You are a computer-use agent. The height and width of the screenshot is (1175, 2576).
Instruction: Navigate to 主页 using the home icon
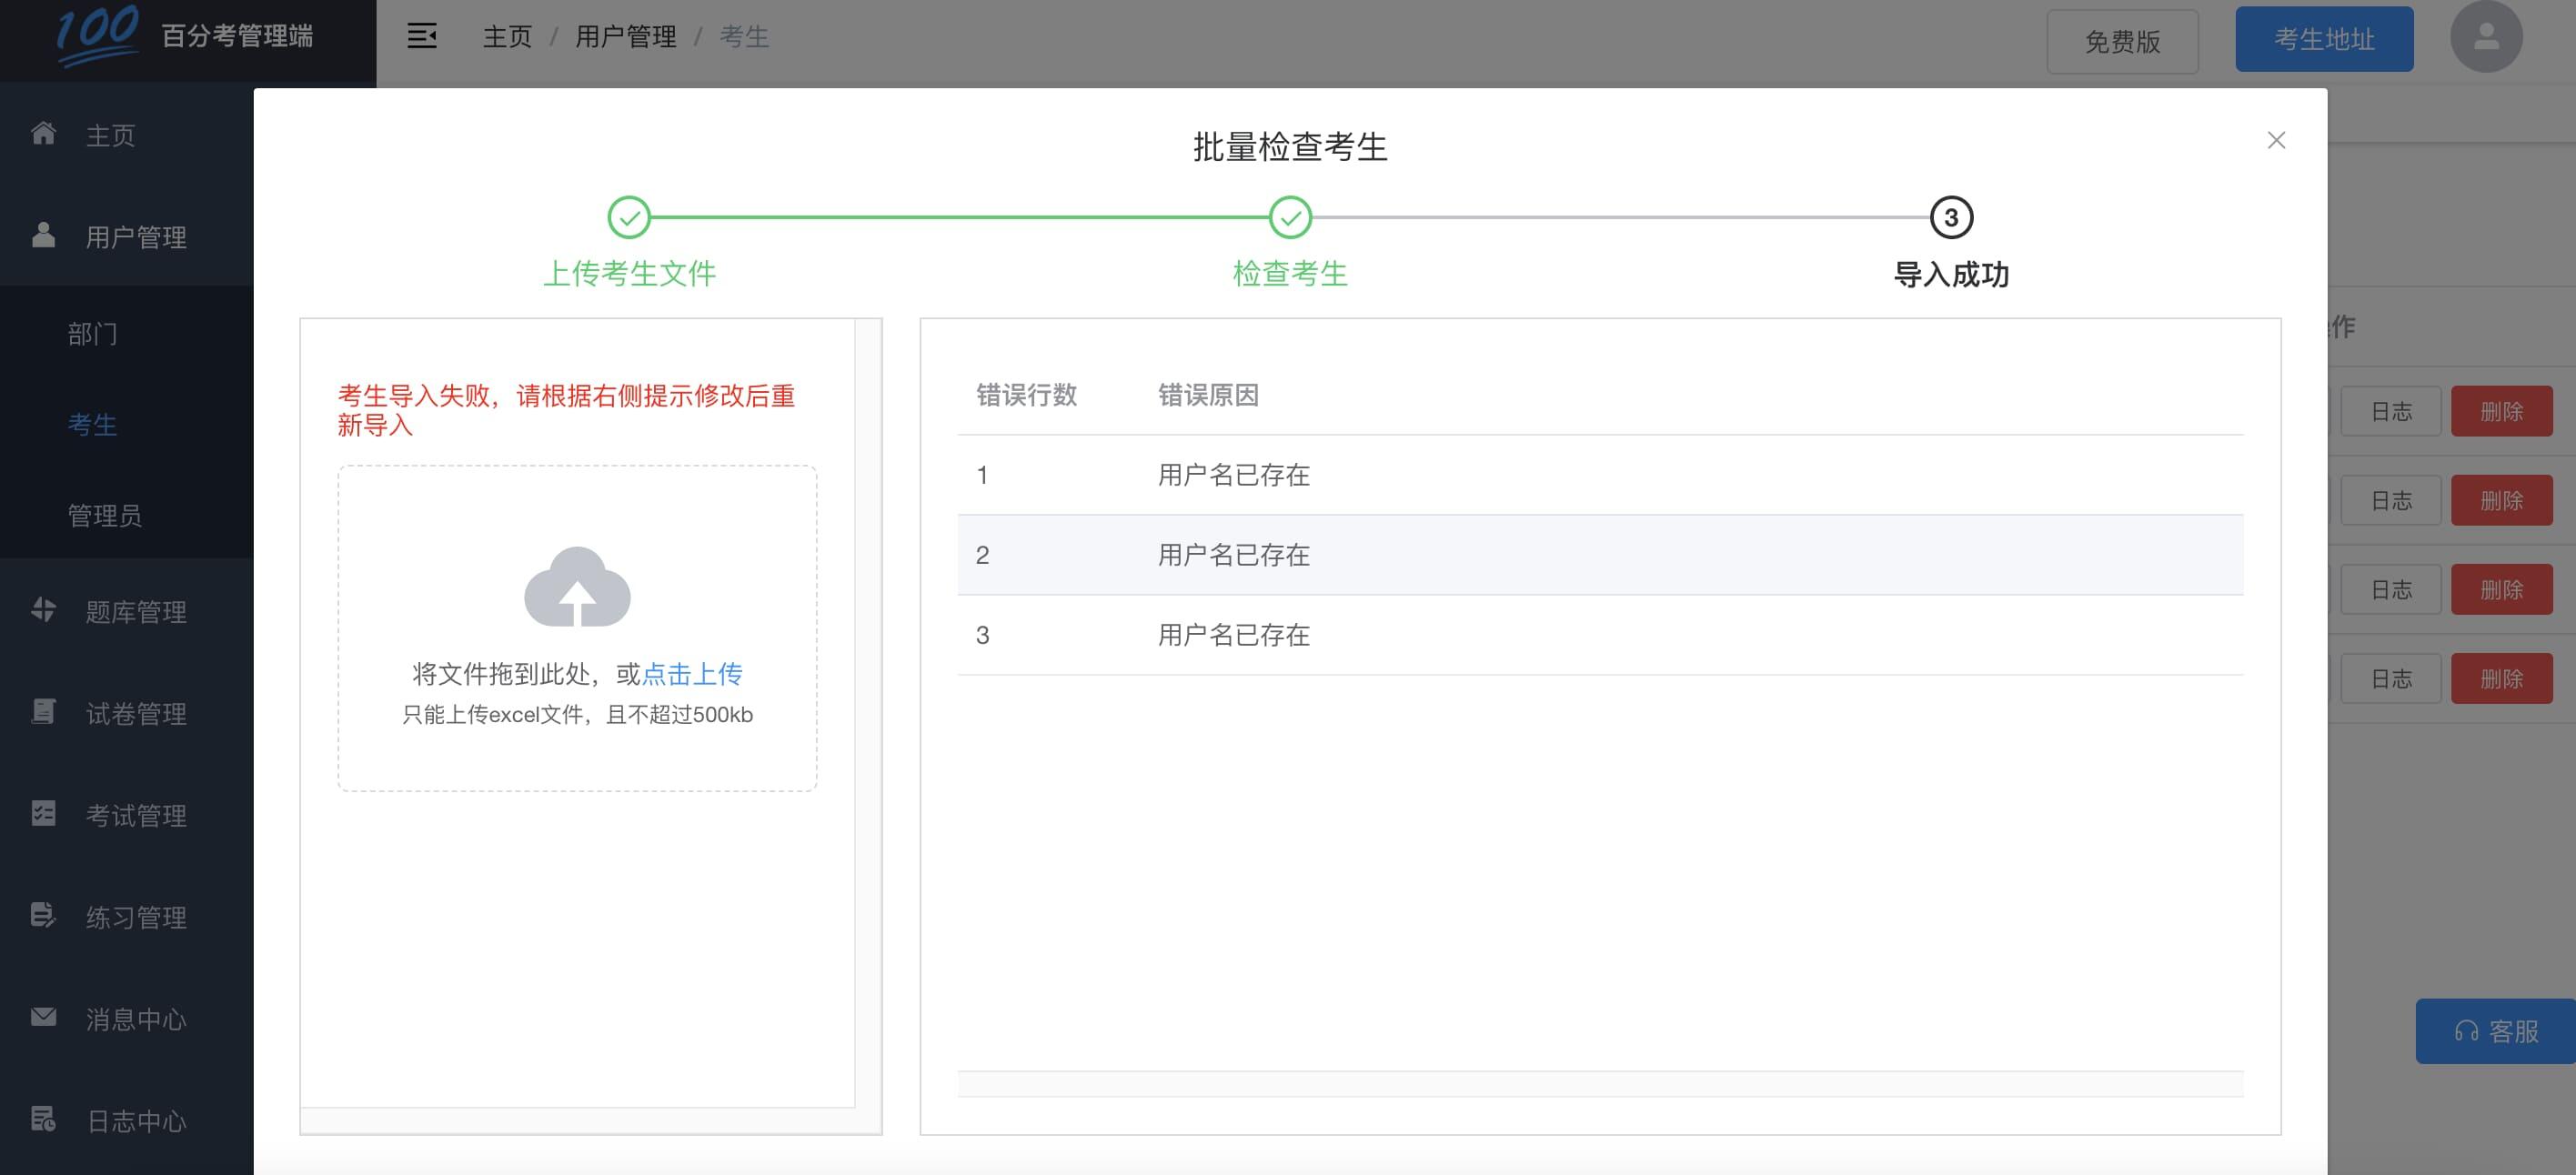coord(44,135)
